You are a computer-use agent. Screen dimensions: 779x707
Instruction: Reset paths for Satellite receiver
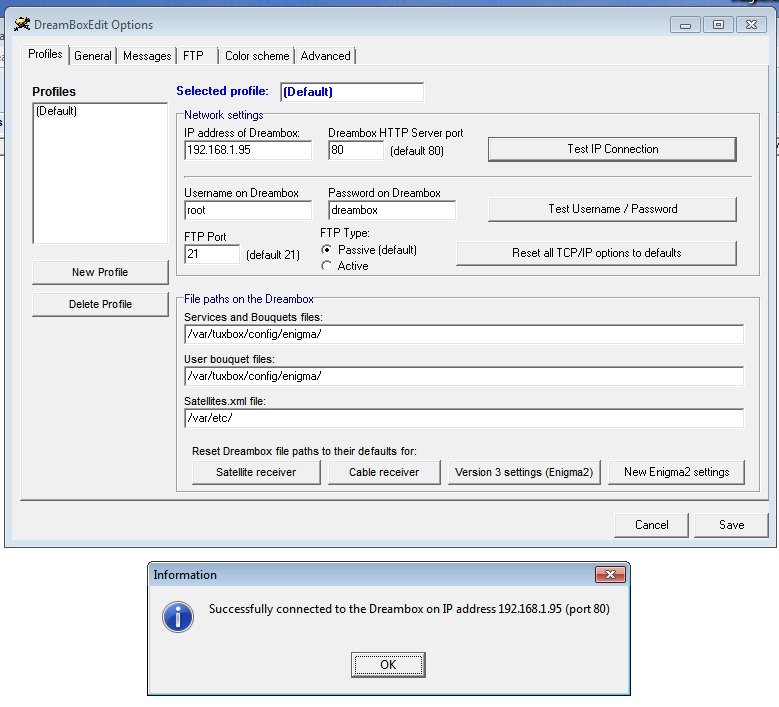click(256, 472)
